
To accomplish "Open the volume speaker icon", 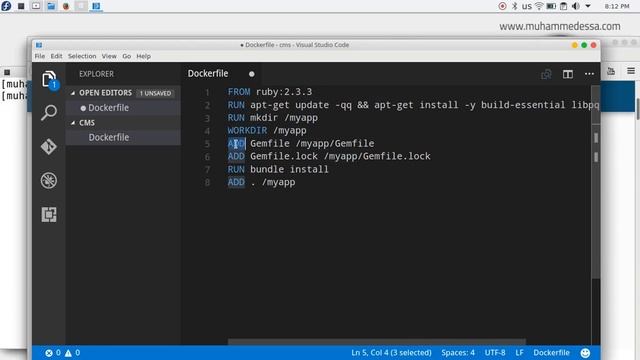I will click(576, 6).
